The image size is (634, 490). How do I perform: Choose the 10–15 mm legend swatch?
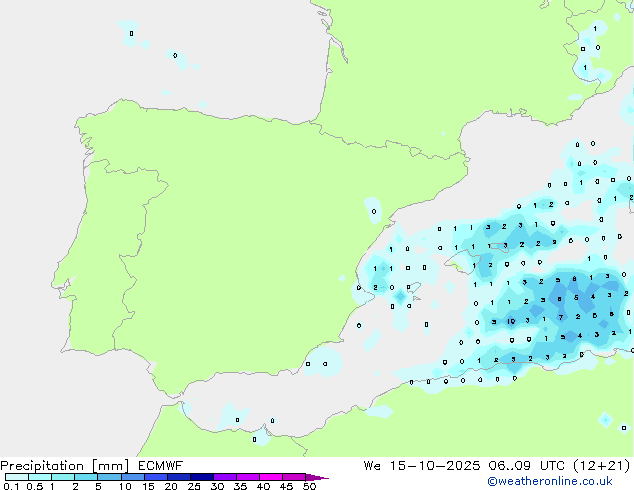[x=132, y=477]
